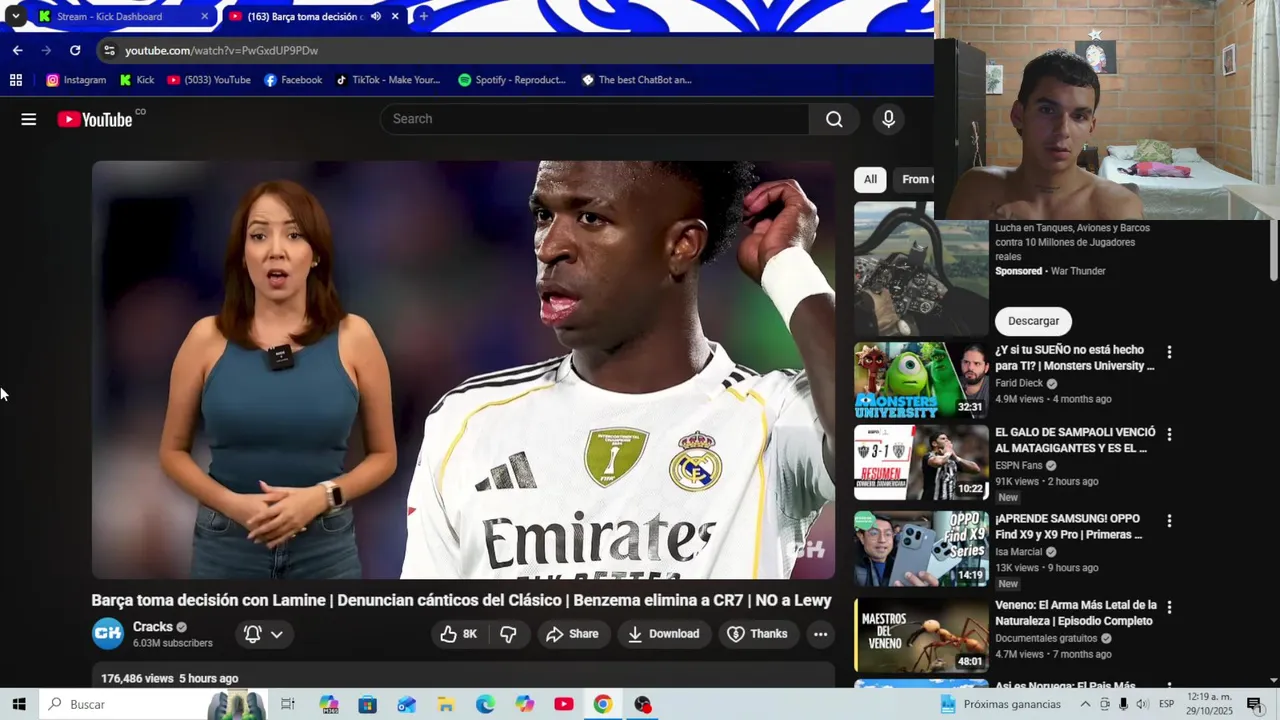The height and width of the screenshot is (720, 1280).
Task: Open the Spotify bookmark
Action: pos(511,80)
